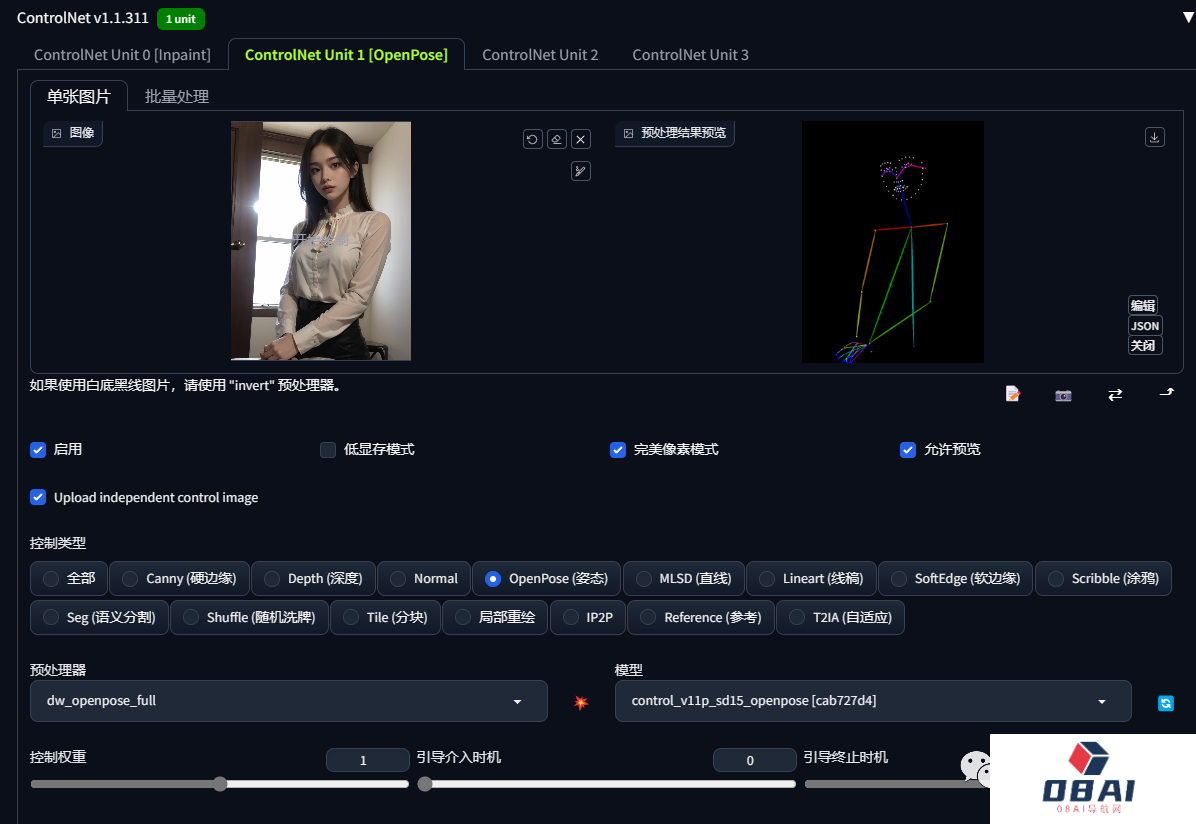Disable the 启用 checkbox
Viewport: 1196px width, 824px height.
tap(38, 450)
